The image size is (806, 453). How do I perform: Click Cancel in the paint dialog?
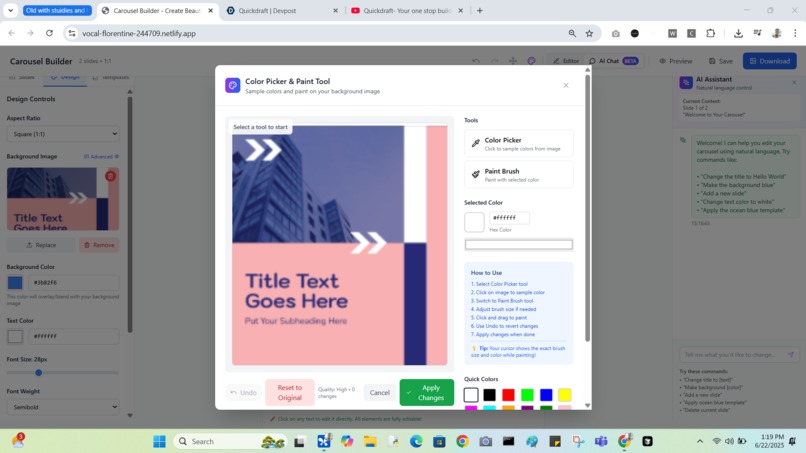[x=379, y=392]
